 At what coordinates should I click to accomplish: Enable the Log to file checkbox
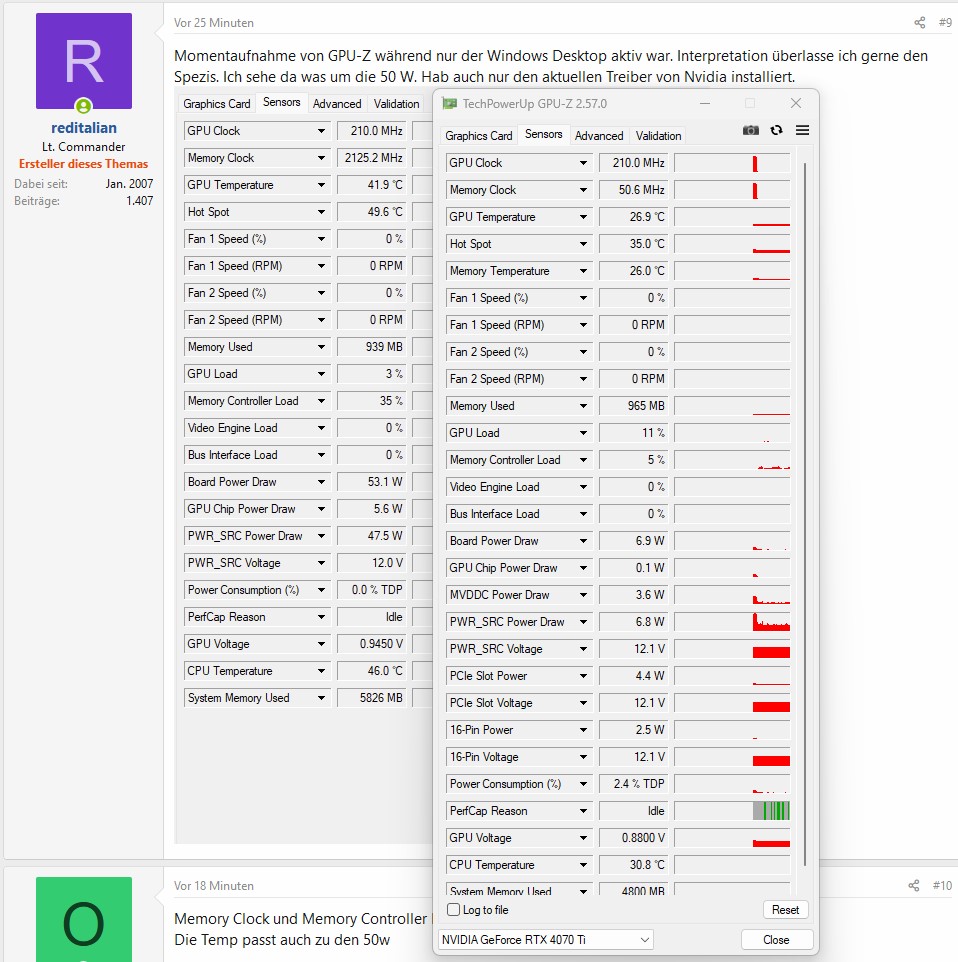[454, 910]
